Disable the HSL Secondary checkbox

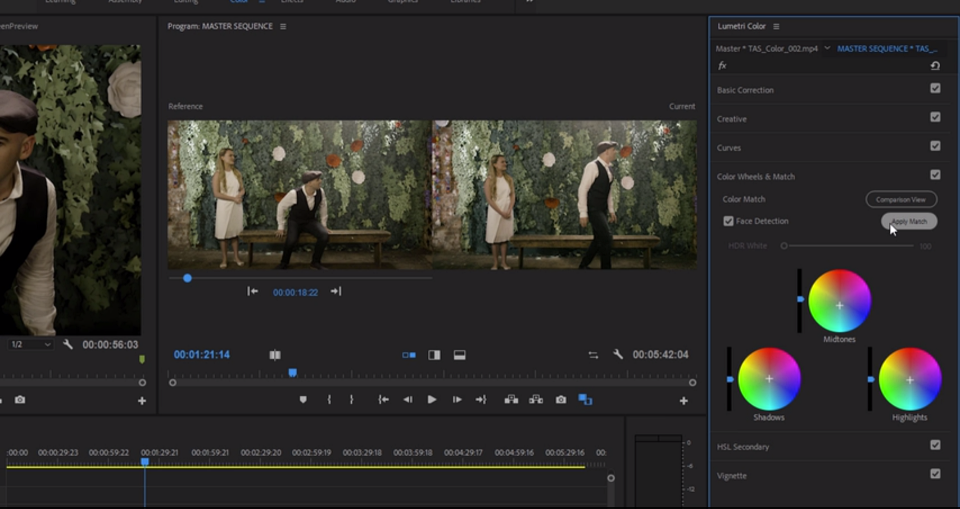[x=935, y=445]
